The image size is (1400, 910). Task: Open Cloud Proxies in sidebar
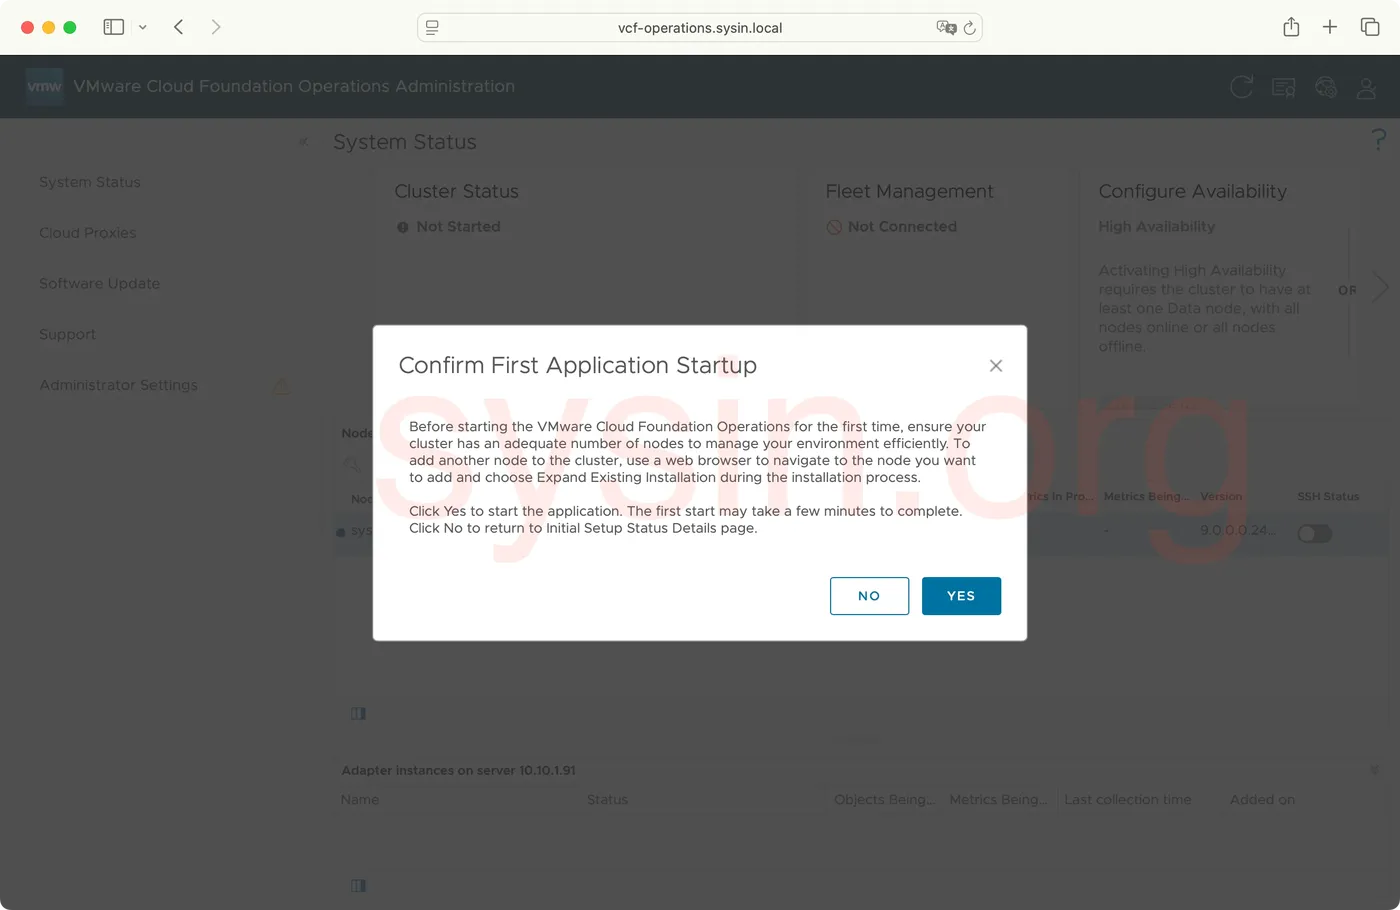[x=88, y=233]
